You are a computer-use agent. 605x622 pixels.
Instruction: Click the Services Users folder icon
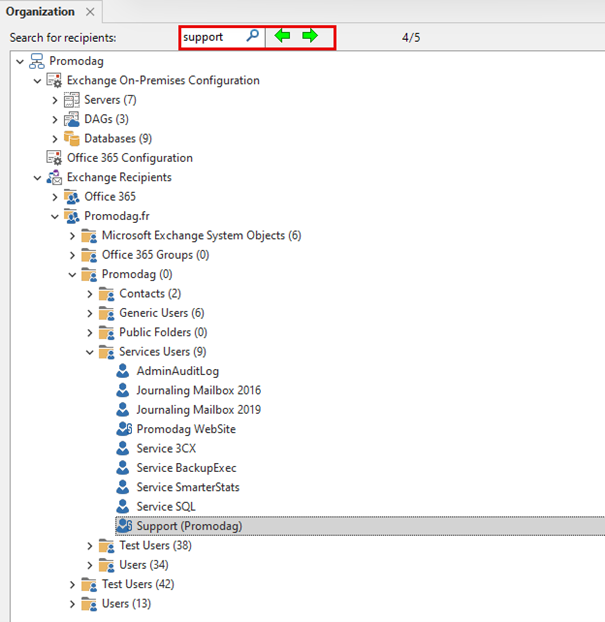(x=107, y=352)
